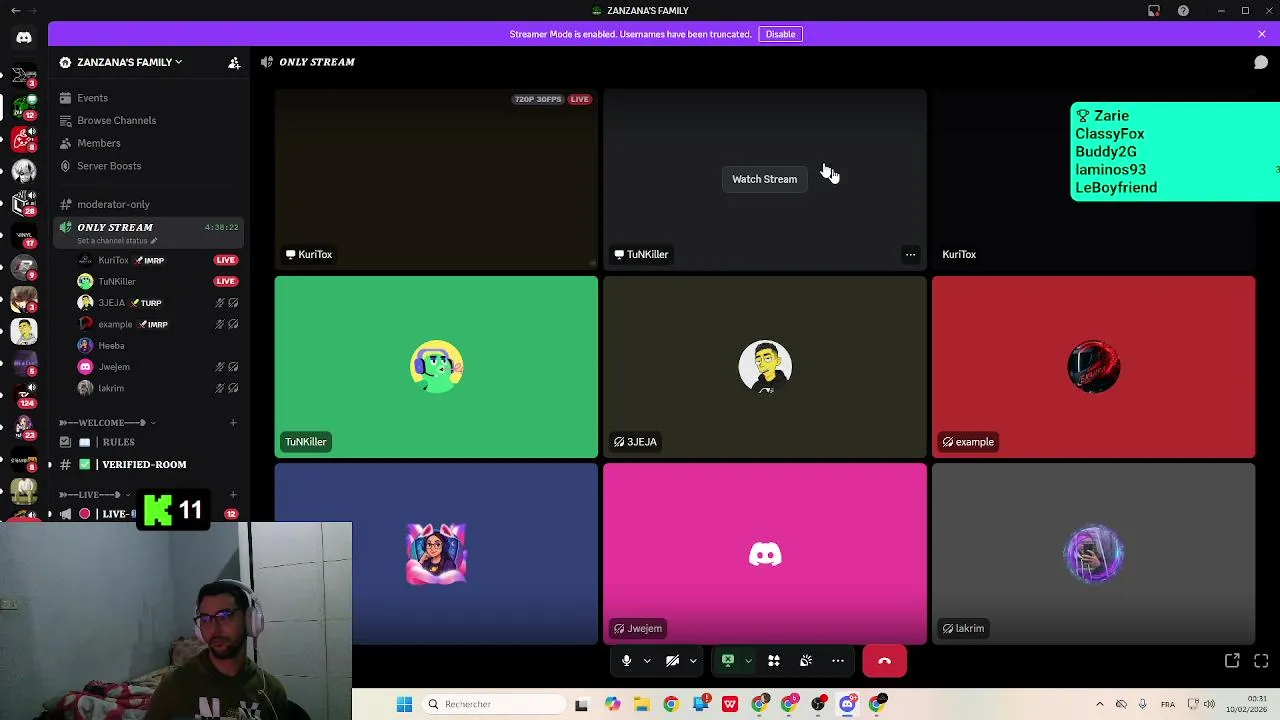Click KuriTox in the voice channel list
This screenshot has width=1280, height=720.
click(113, 260)
